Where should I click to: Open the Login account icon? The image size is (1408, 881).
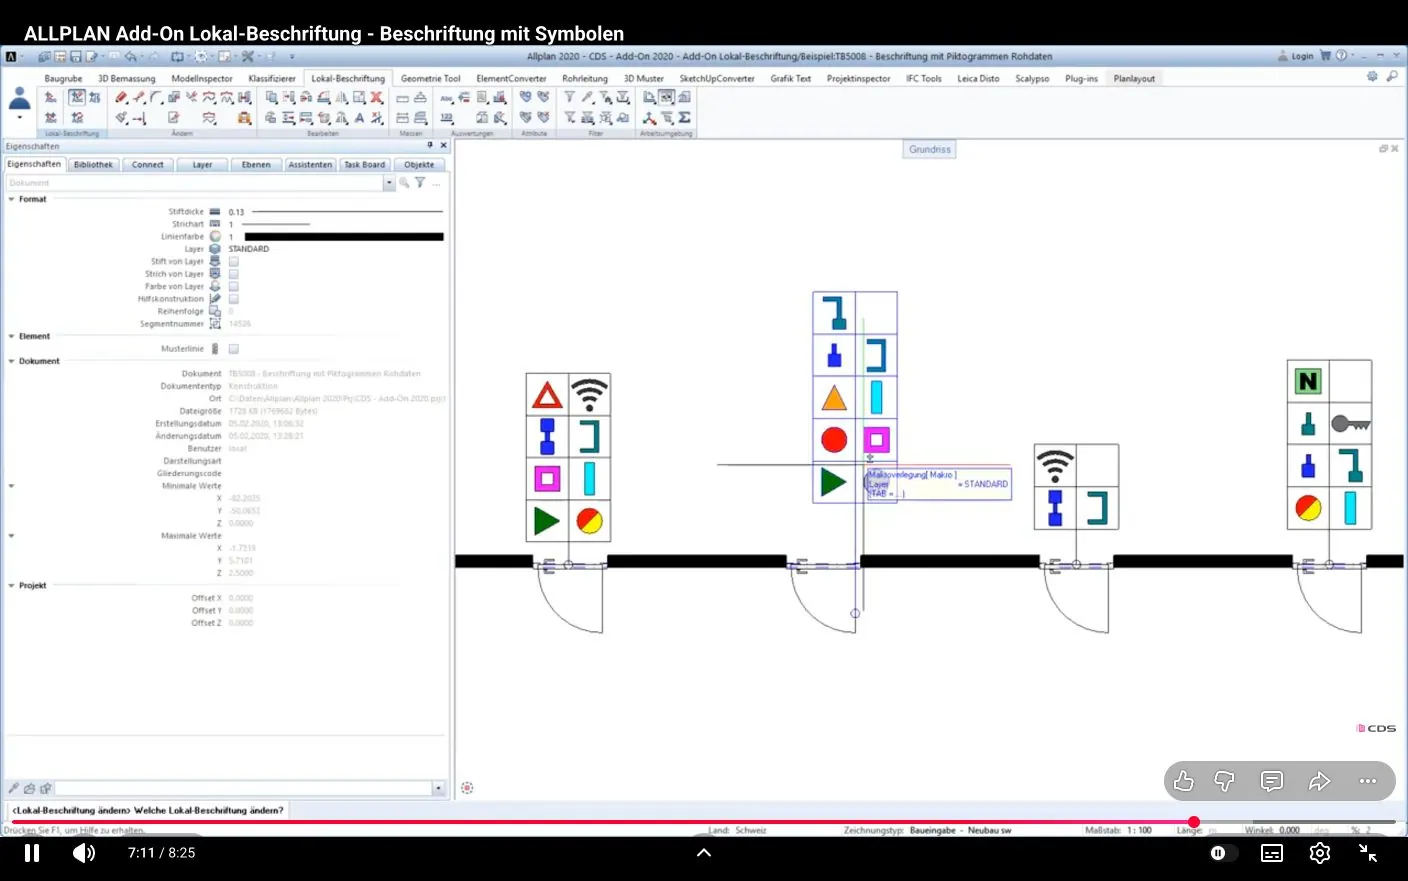[x=1283, y=56]
